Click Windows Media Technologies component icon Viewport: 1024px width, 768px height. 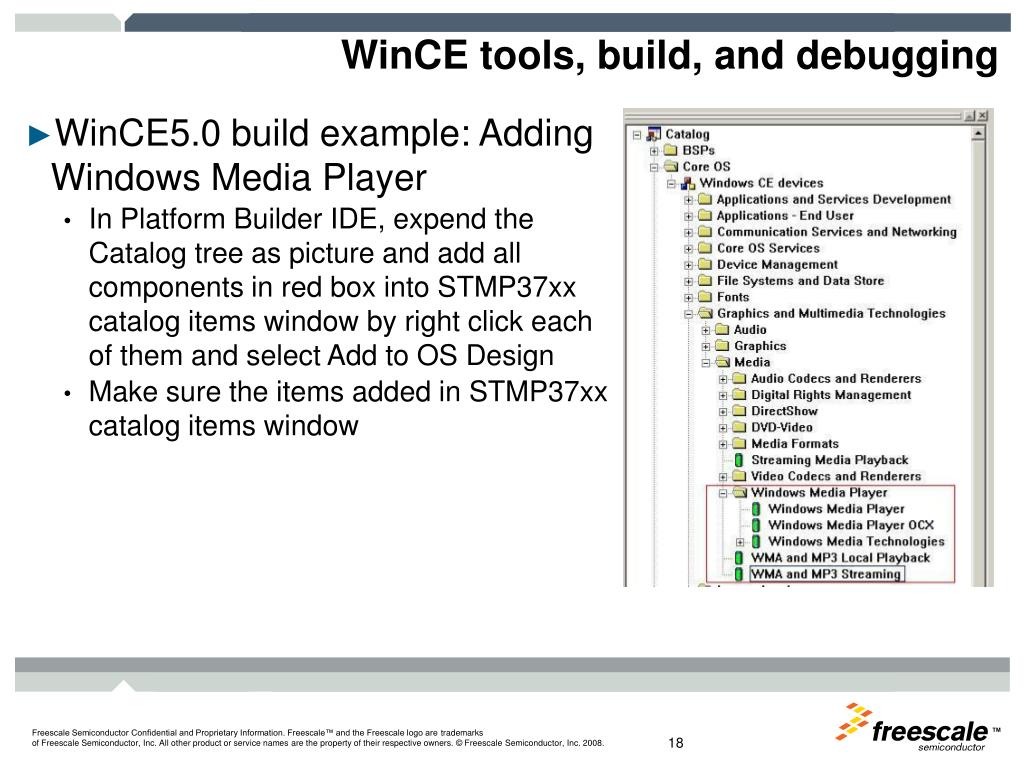coord(756,542)
